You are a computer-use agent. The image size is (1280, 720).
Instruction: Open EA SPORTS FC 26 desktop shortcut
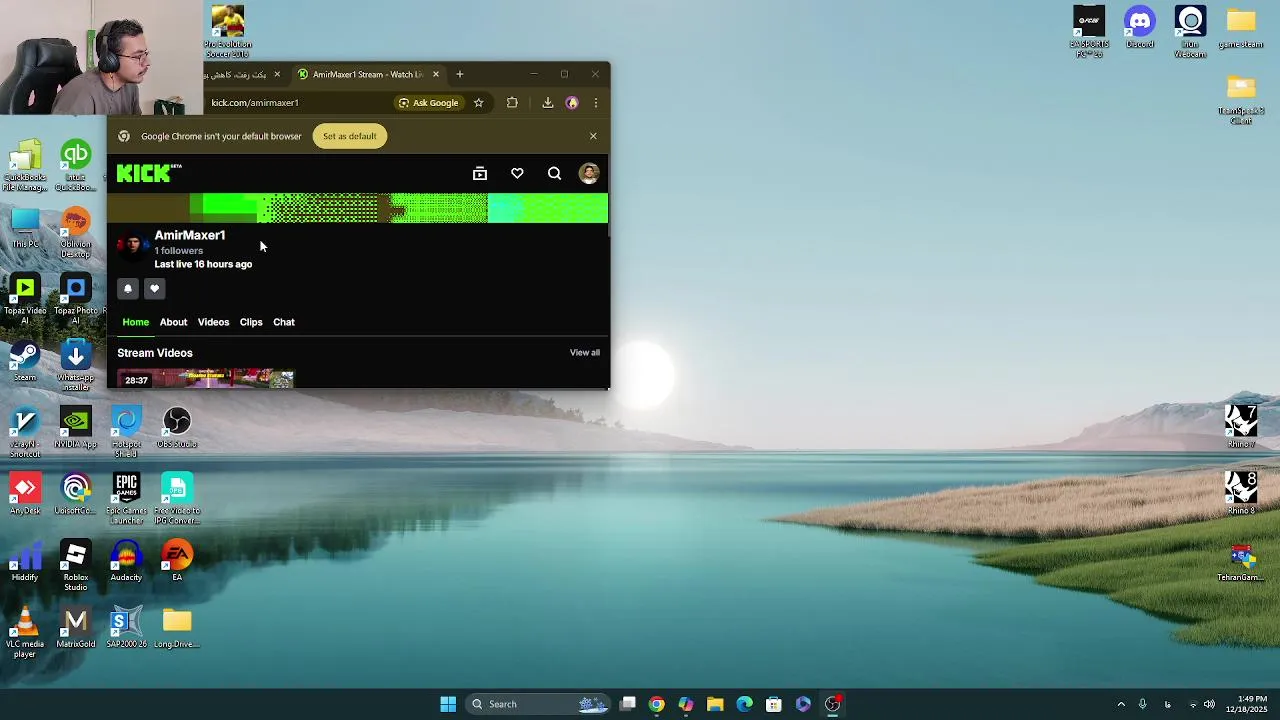pos(1089,32)
